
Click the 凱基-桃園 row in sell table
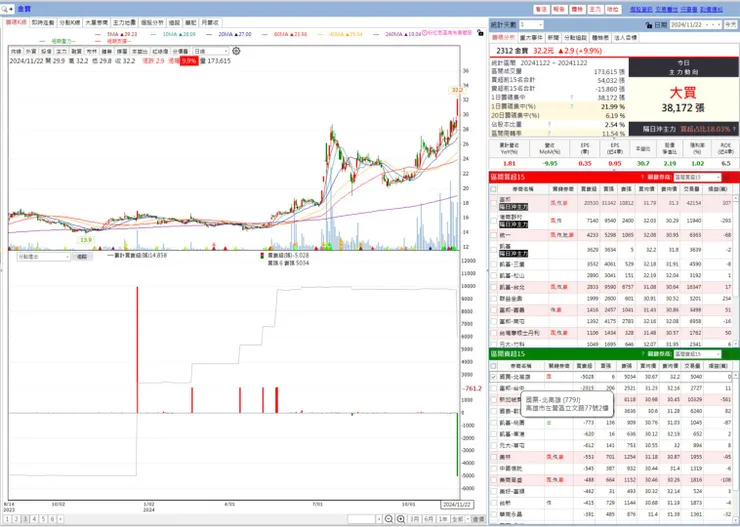[611, 423]
